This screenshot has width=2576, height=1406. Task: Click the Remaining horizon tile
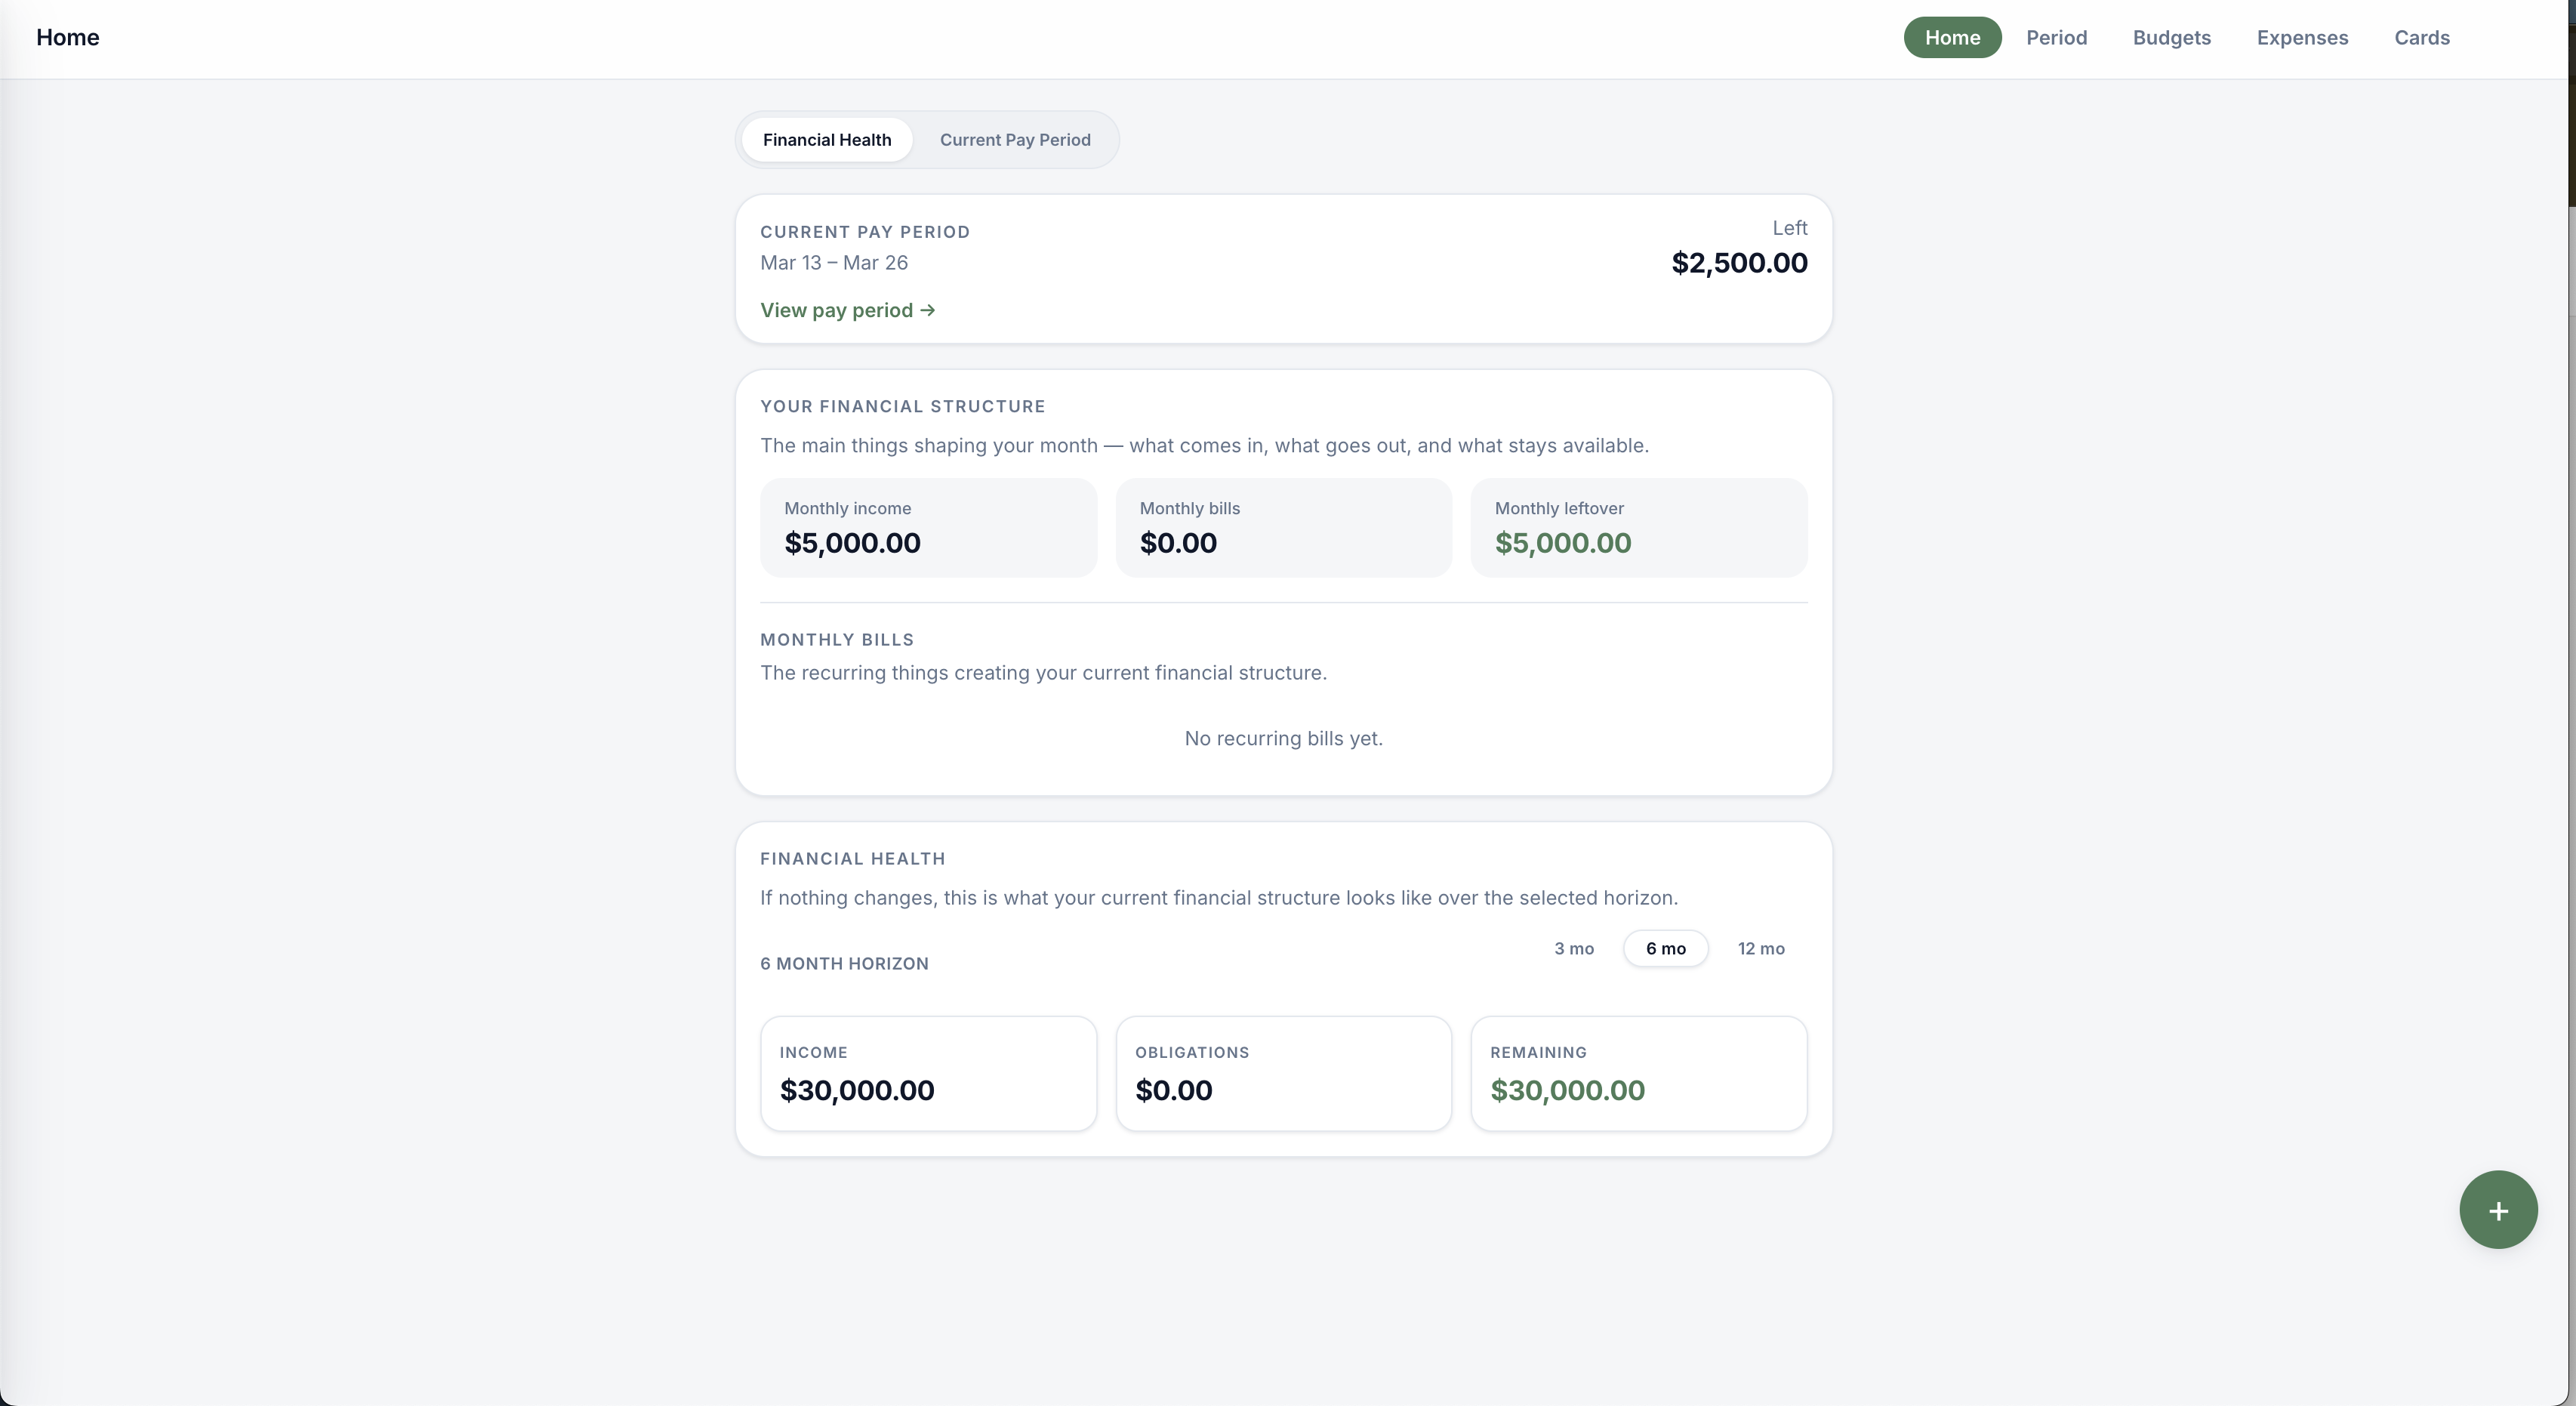pos(1638,1073)
